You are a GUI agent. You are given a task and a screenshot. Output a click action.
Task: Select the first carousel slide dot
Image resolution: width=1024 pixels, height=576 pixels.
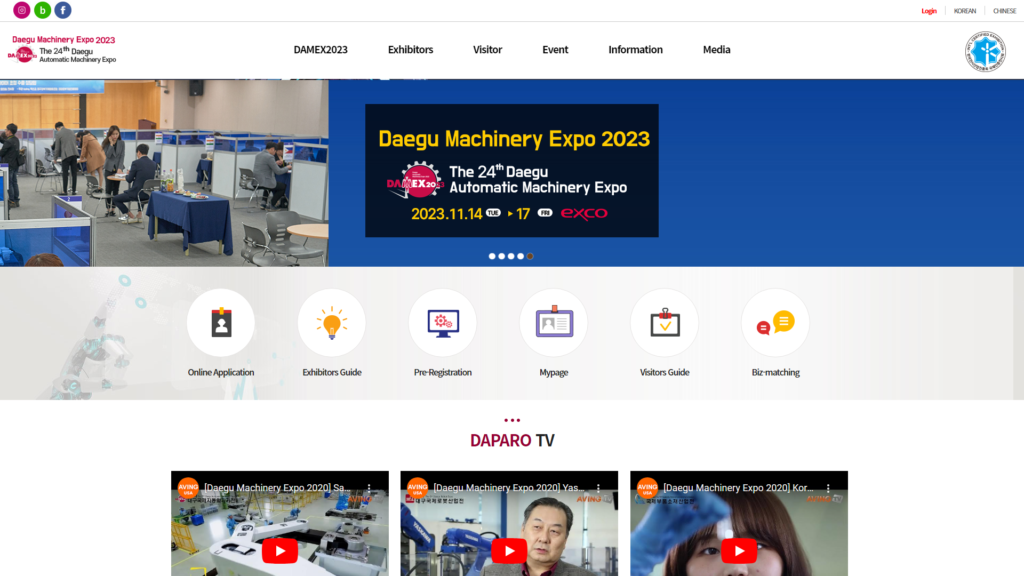(x=492, y=256)
